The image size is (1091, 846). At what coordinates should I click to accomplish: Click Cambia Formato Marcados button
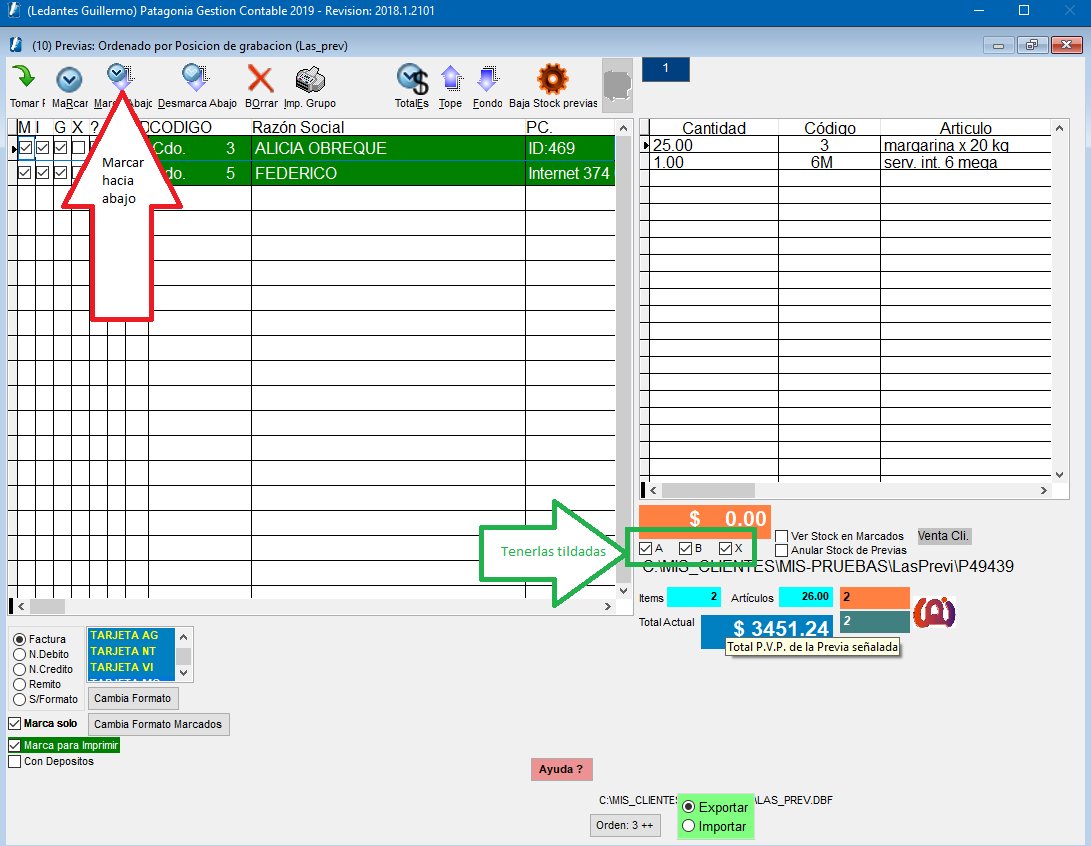click(158, 724)
